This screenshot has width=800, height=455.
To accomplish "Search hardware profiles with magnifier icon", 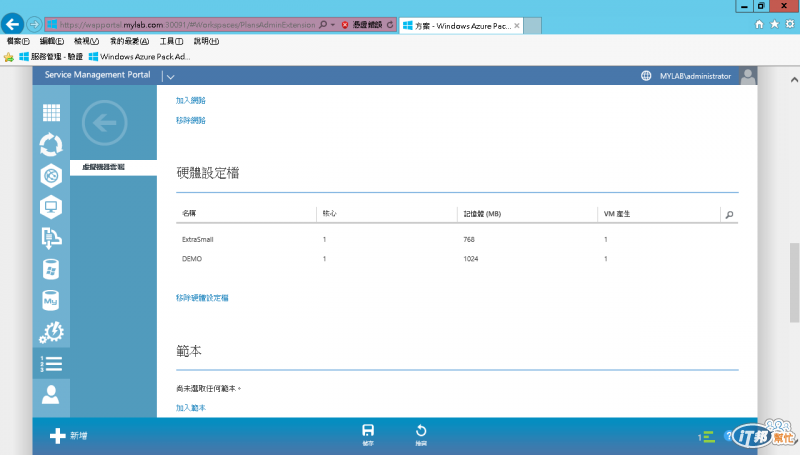I will click(730, 215).
